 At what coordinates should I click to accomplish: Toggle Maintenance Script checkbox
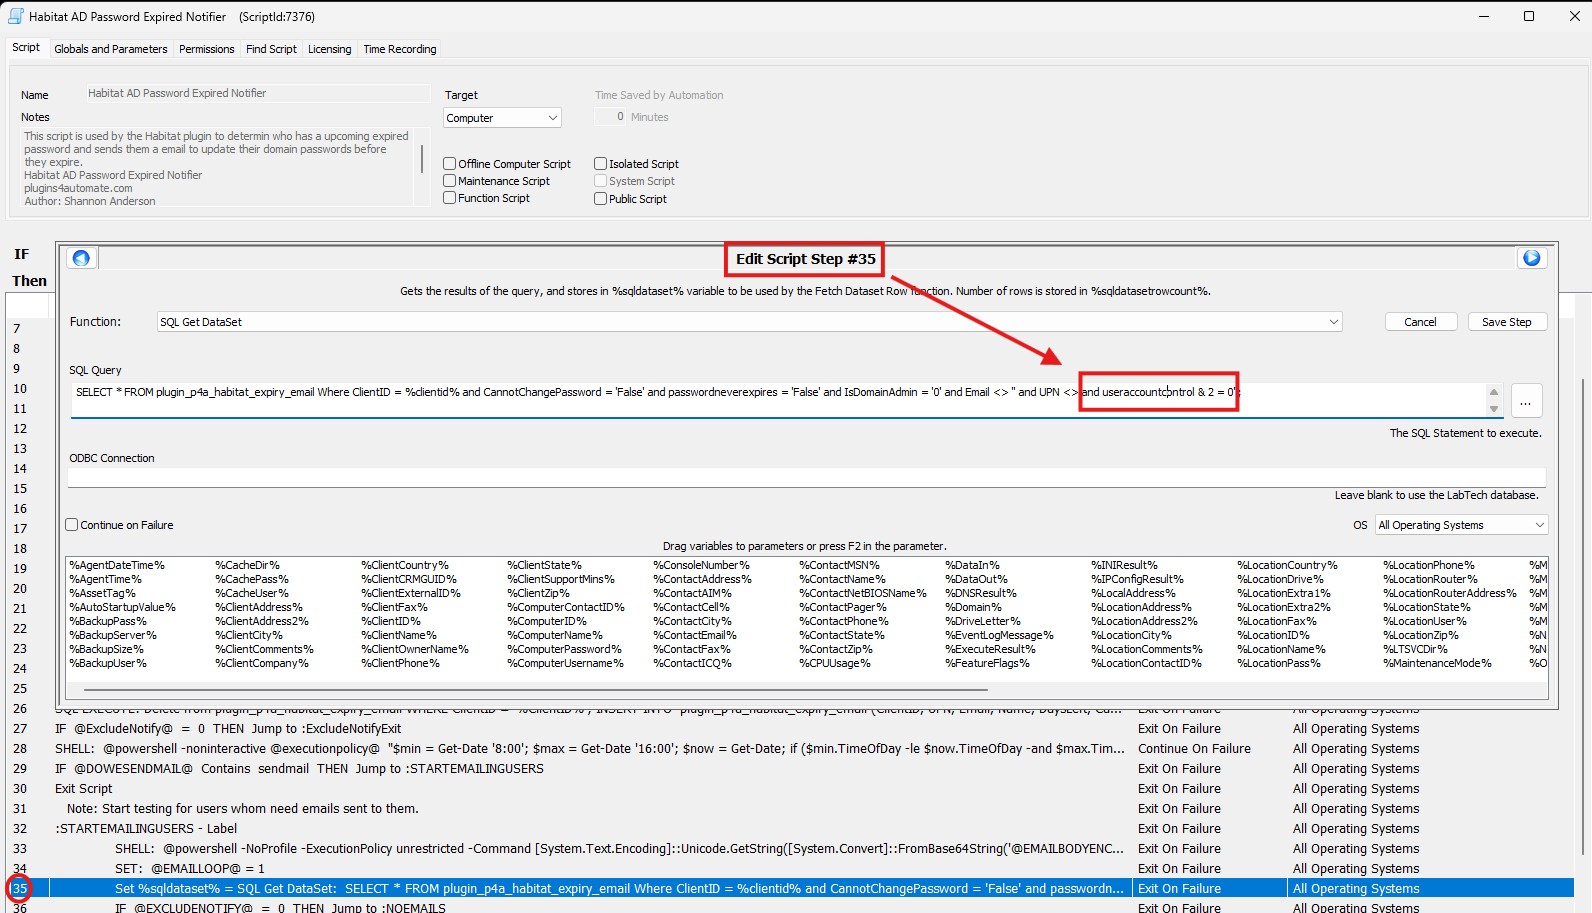pos(450,181)
